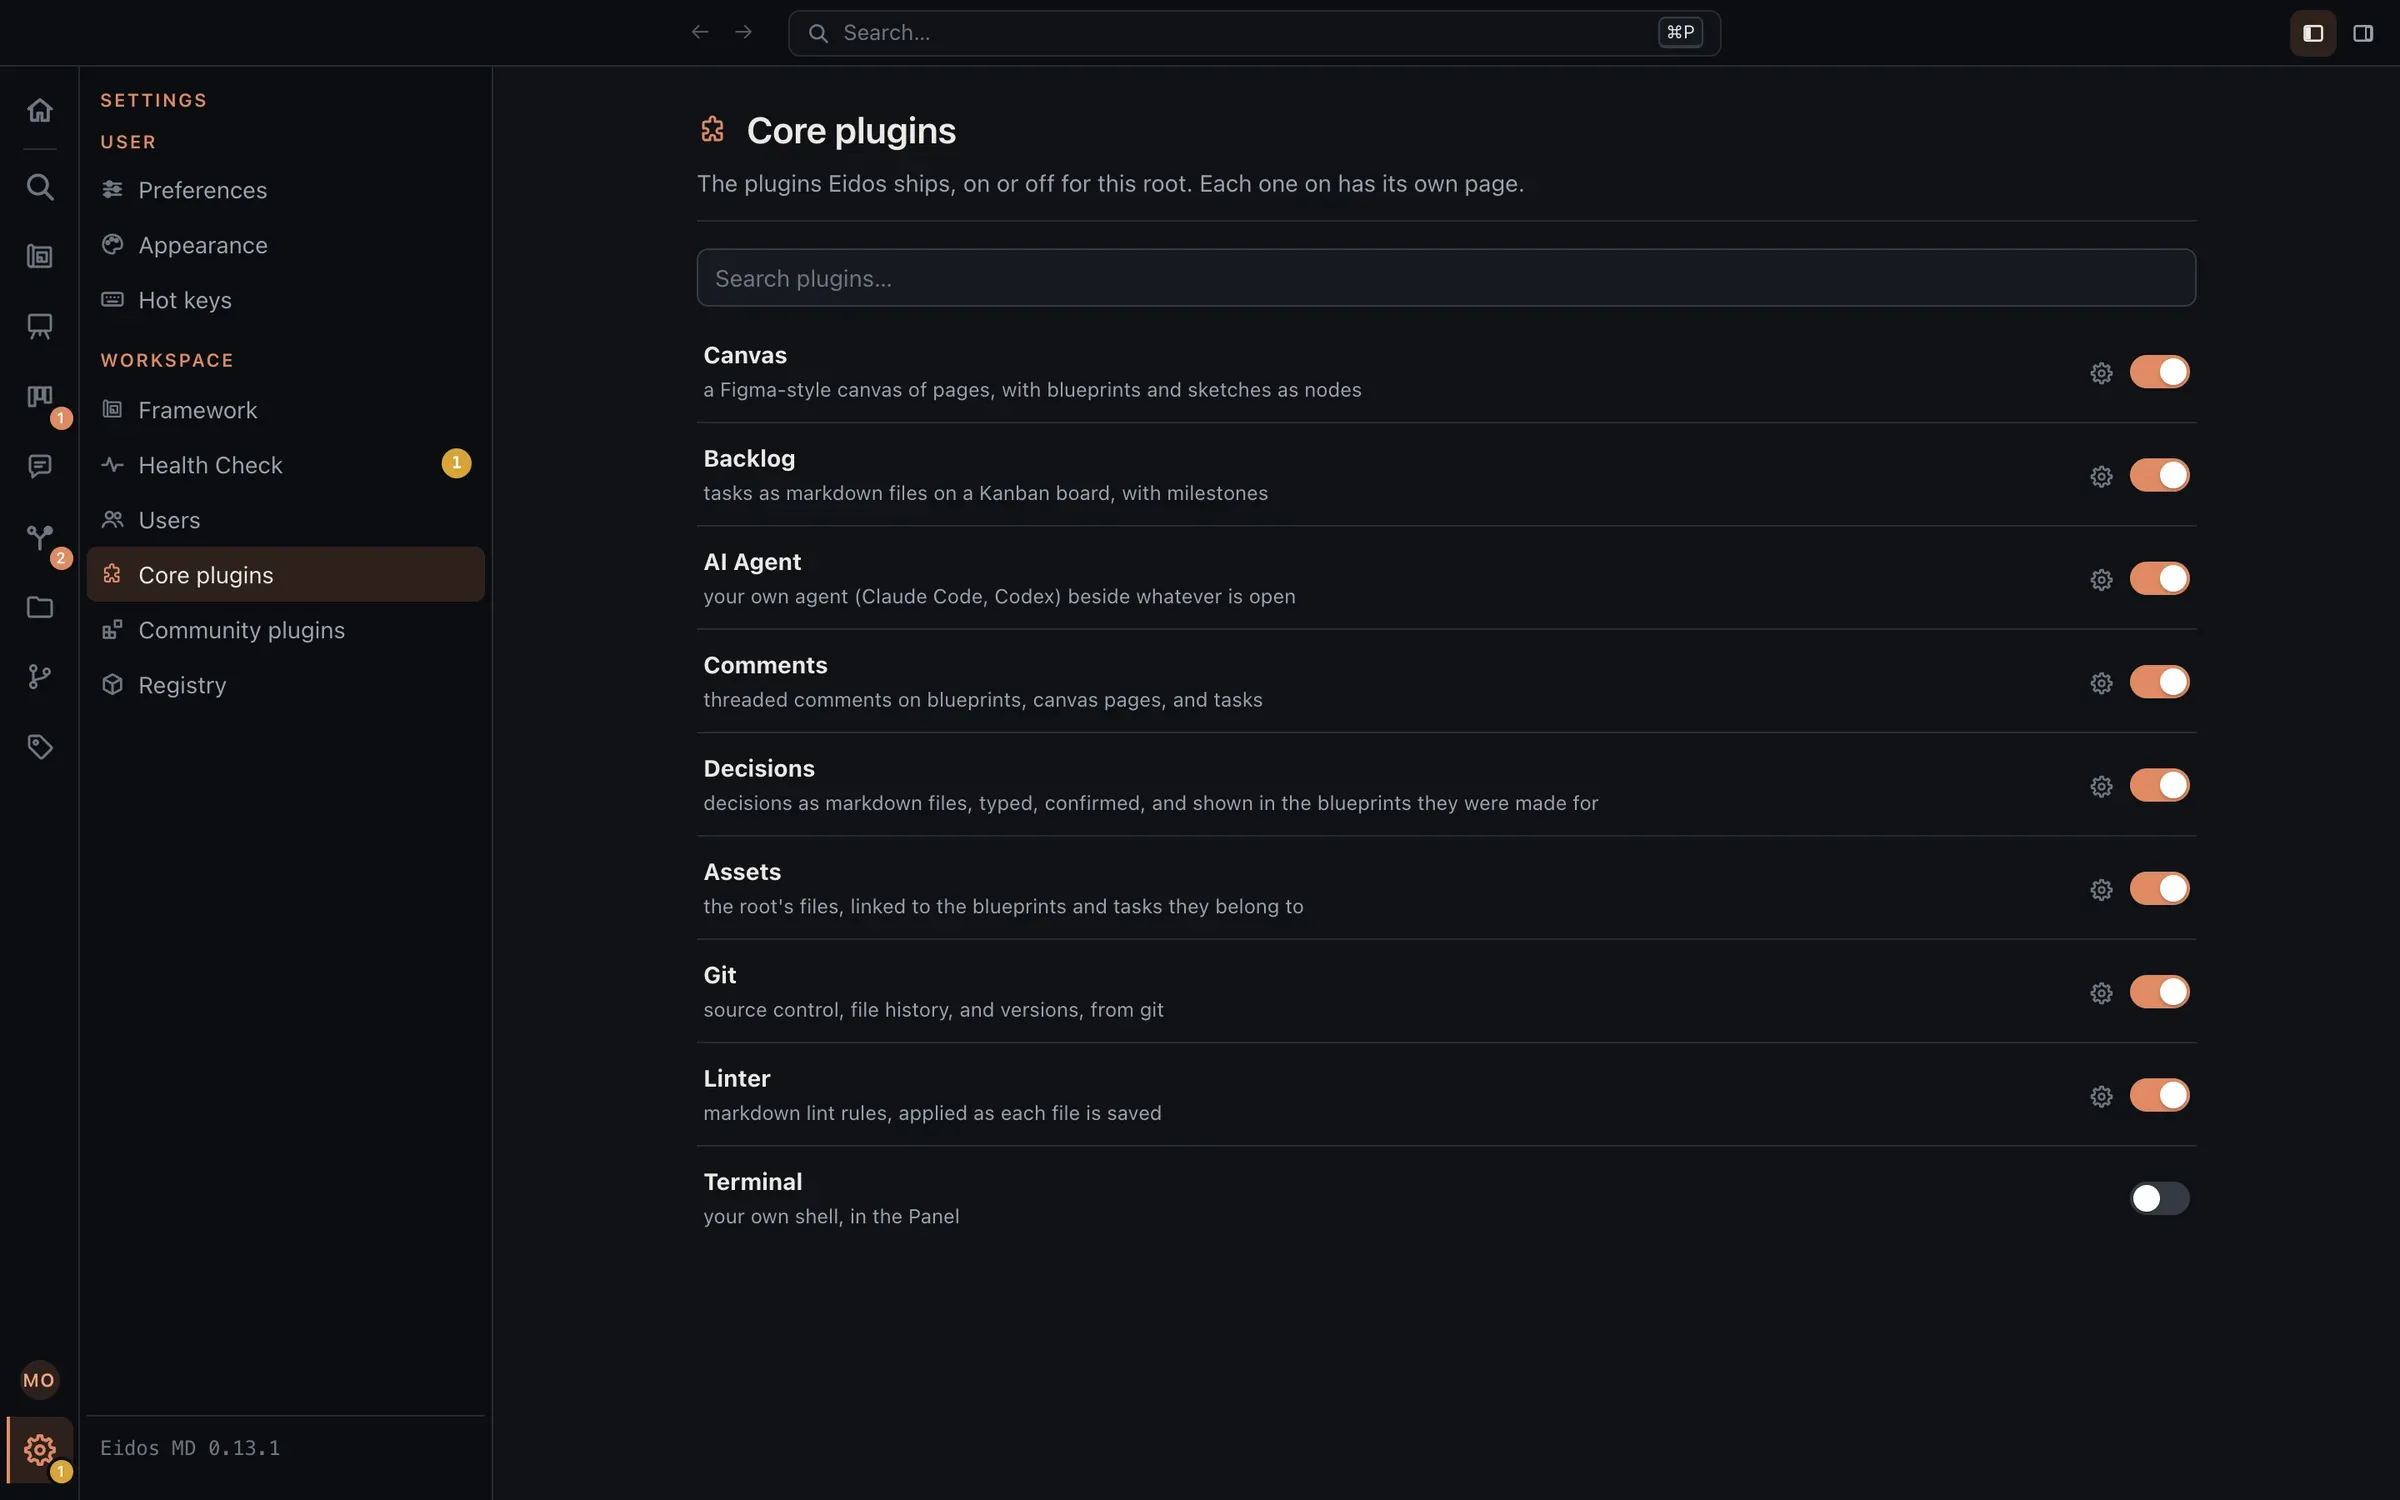Open Hot keys settings page

[285, 300]
